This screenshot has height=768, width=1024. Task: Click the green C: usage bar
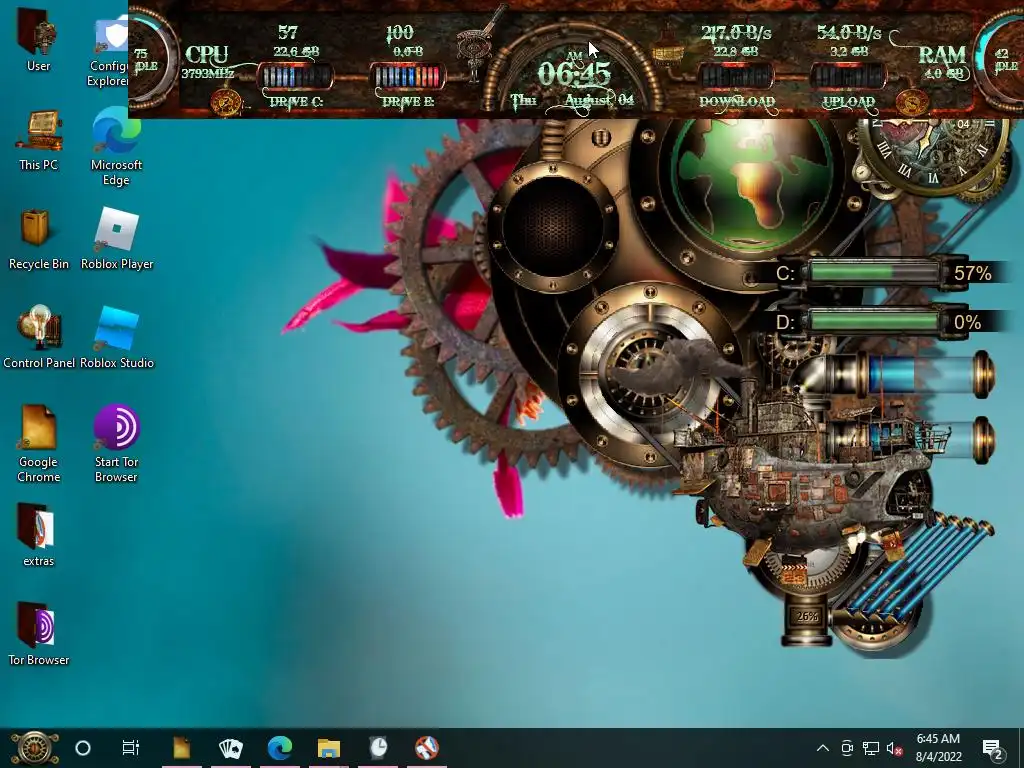873,272
